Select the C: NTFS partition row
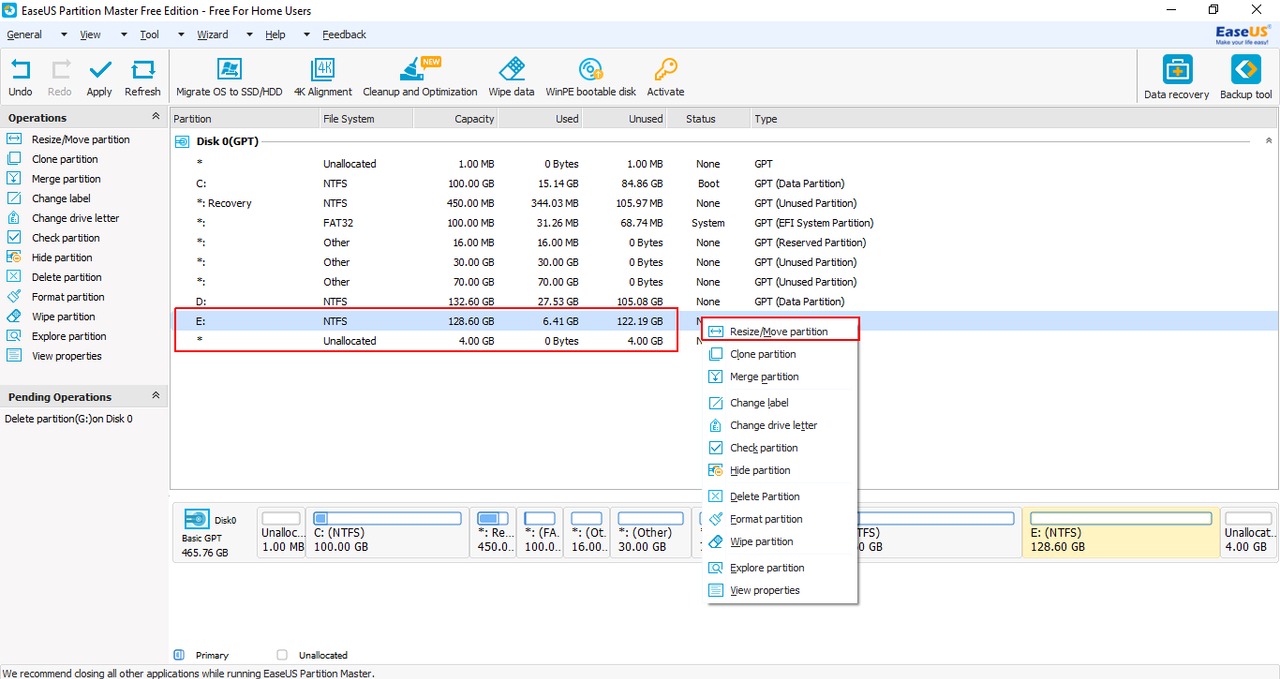 click(724, 184)
